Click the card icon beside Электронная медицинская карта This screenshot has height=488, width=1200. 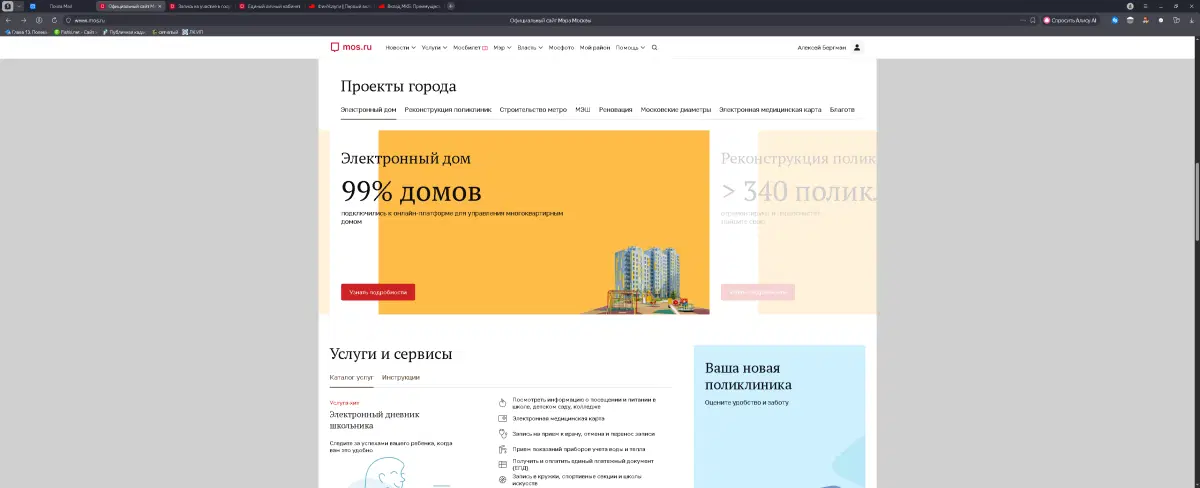502,419
